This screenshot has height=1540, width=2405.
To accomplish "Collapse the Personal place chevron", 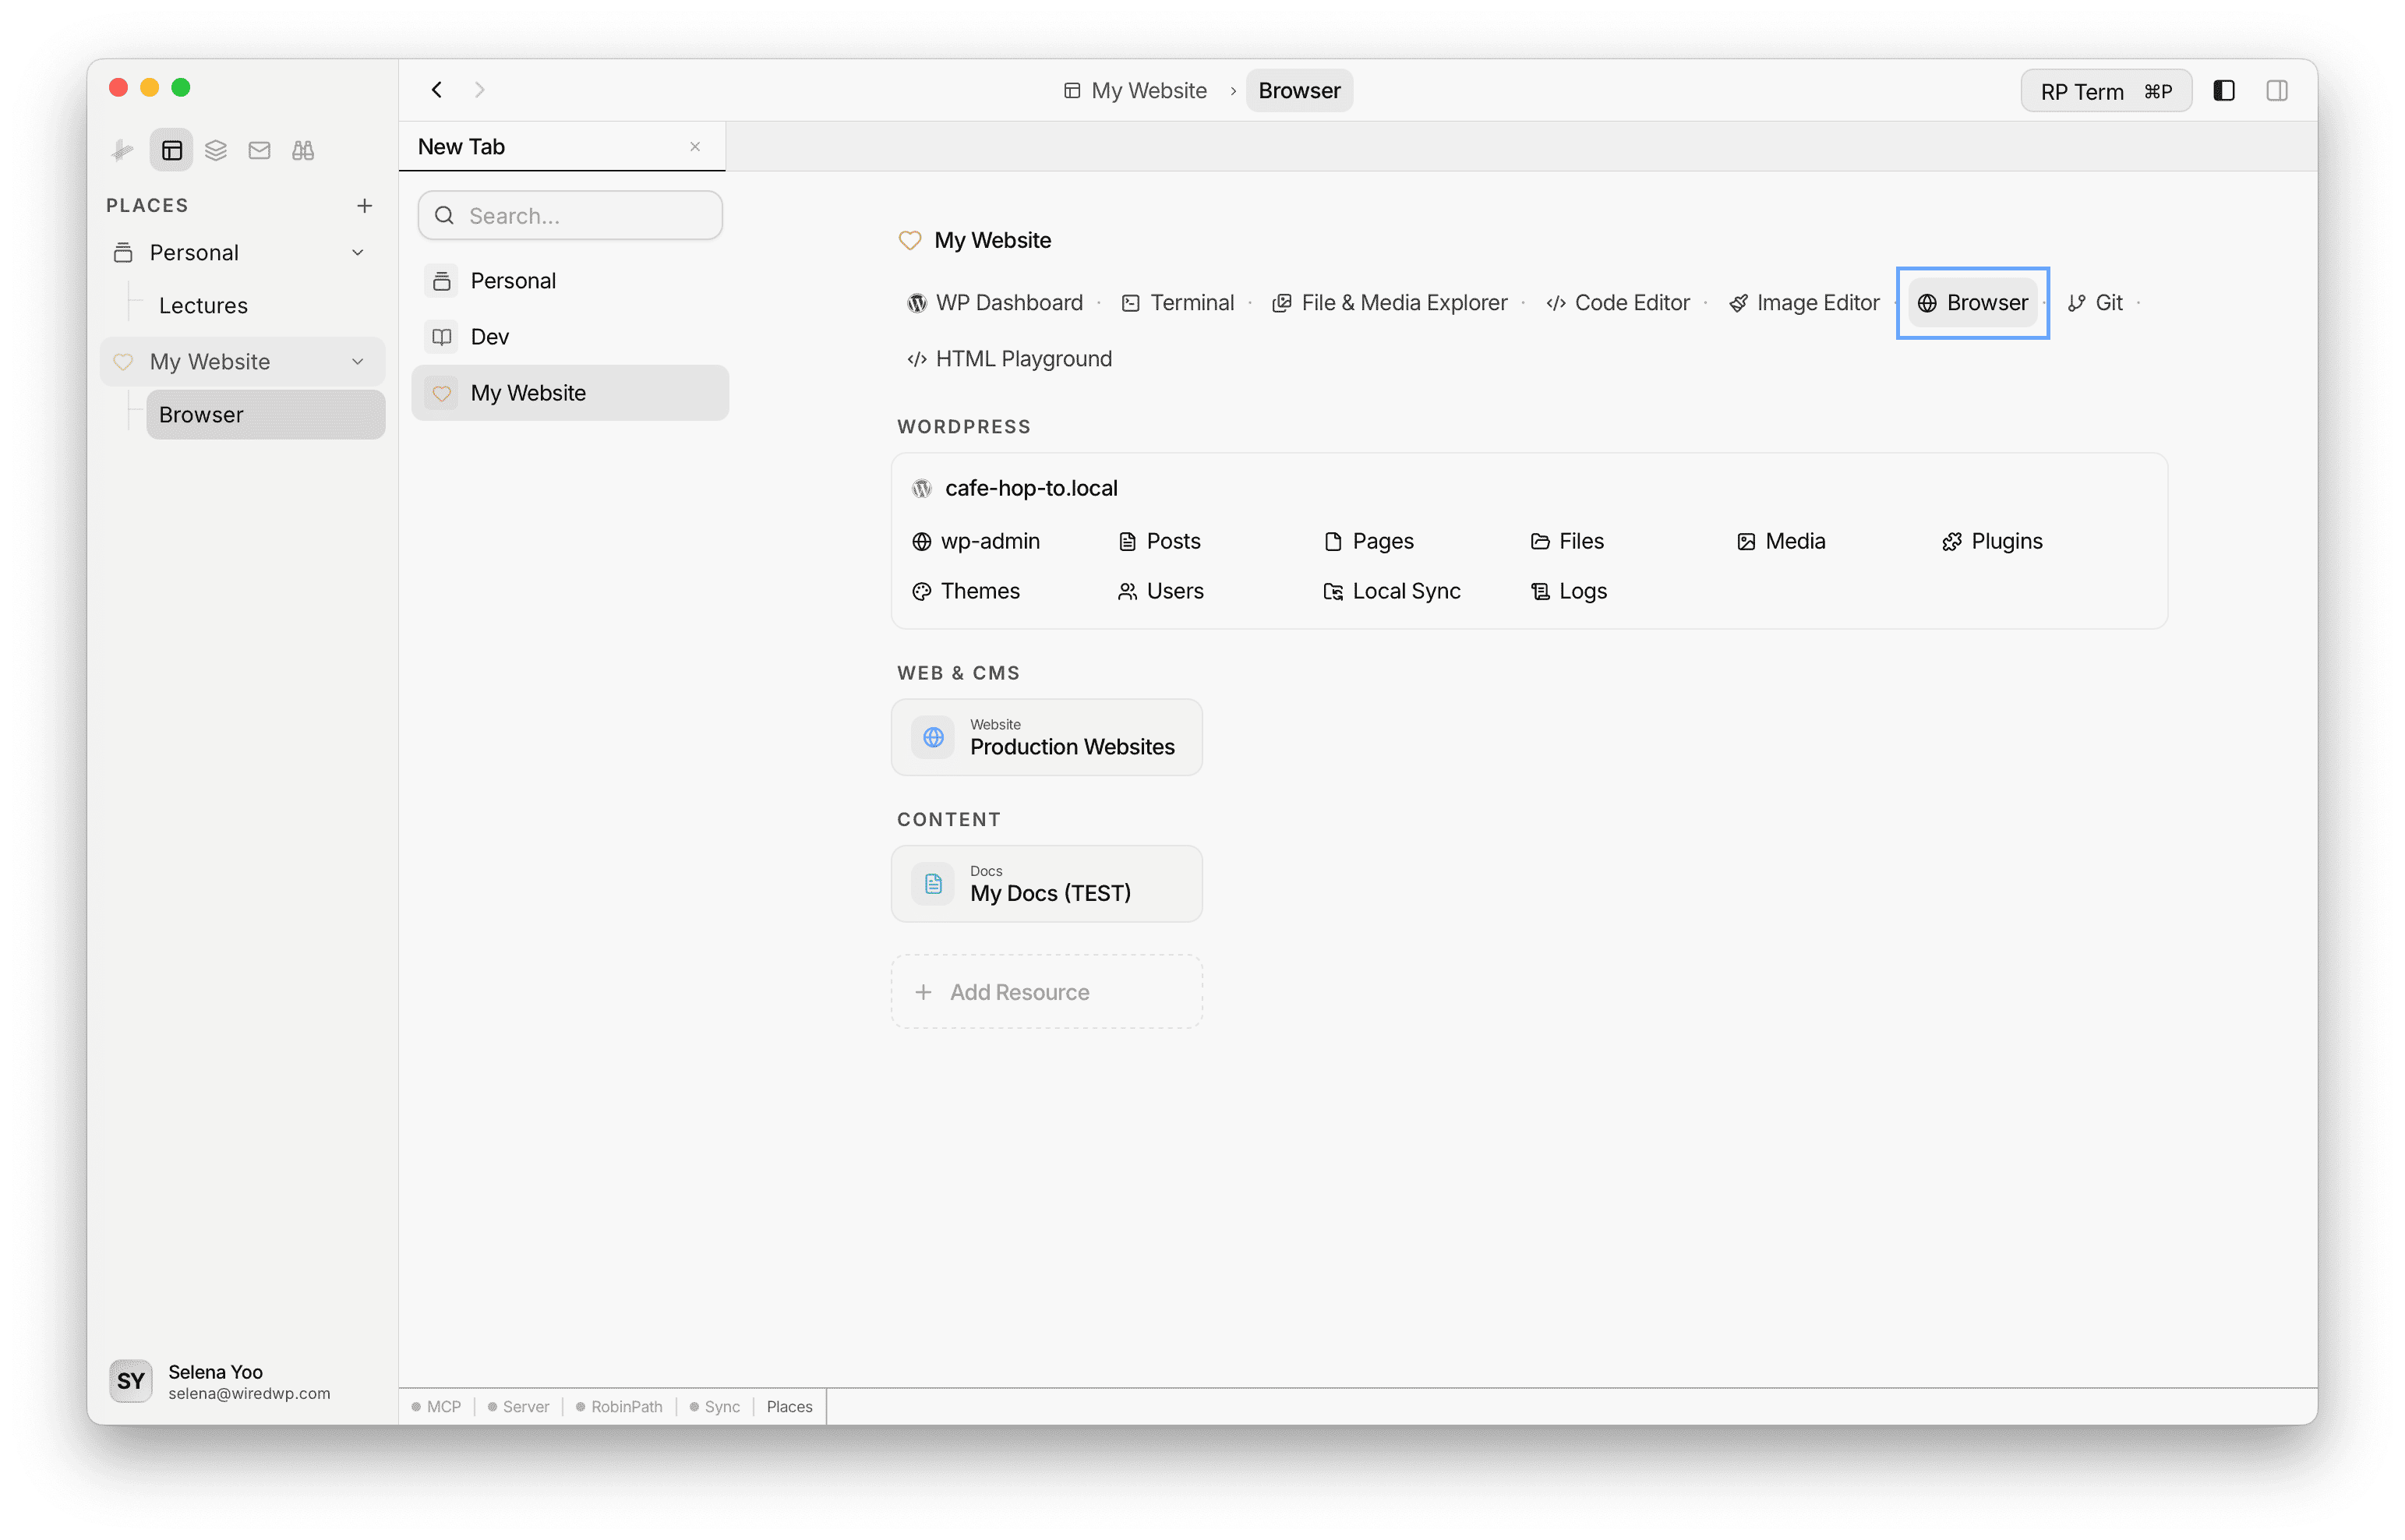I will [357, 253].
